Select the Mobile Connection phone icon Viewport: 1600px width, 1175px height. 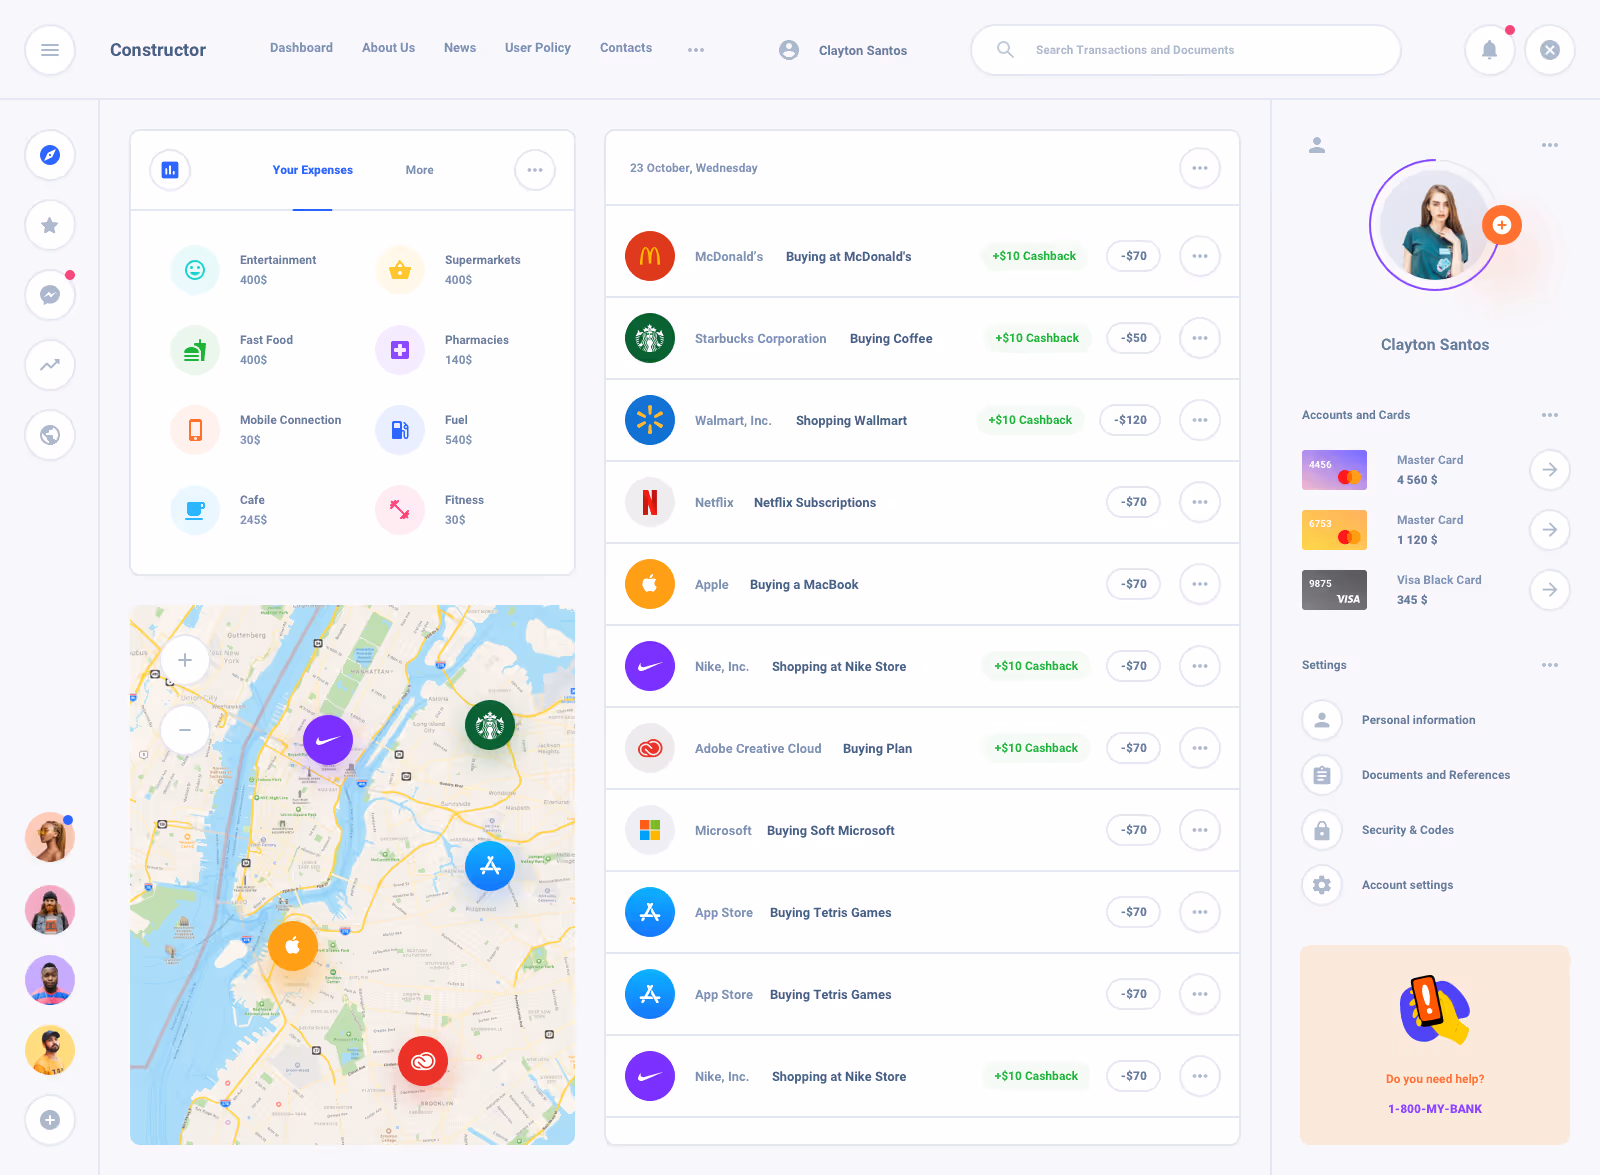click(195, 430)
